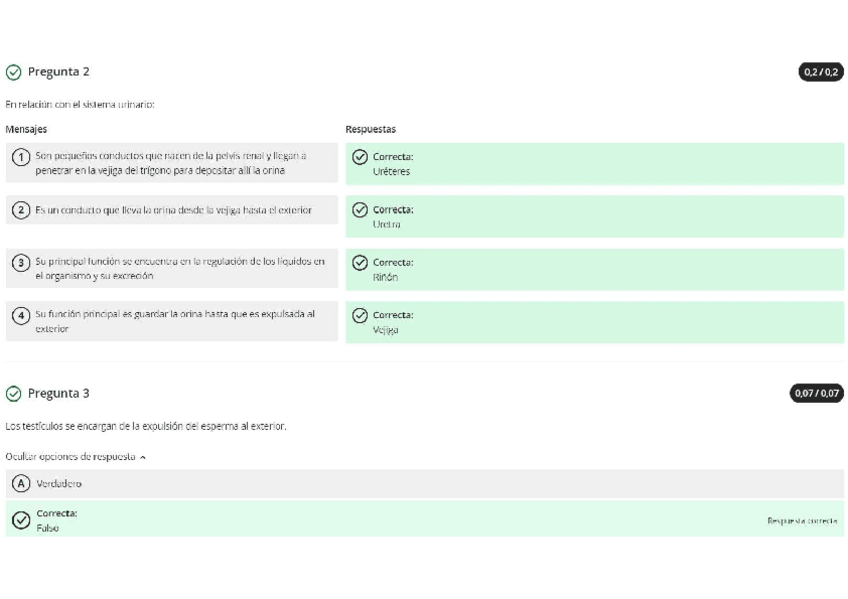
Task: Click the green check icon beside Pregunta 2
Action: [x=13, y=72]
